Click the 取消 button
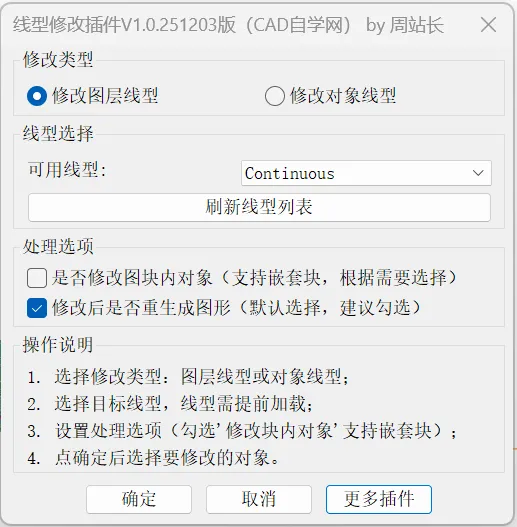Screen dimensions: 517x527 [x=259, y=499]
